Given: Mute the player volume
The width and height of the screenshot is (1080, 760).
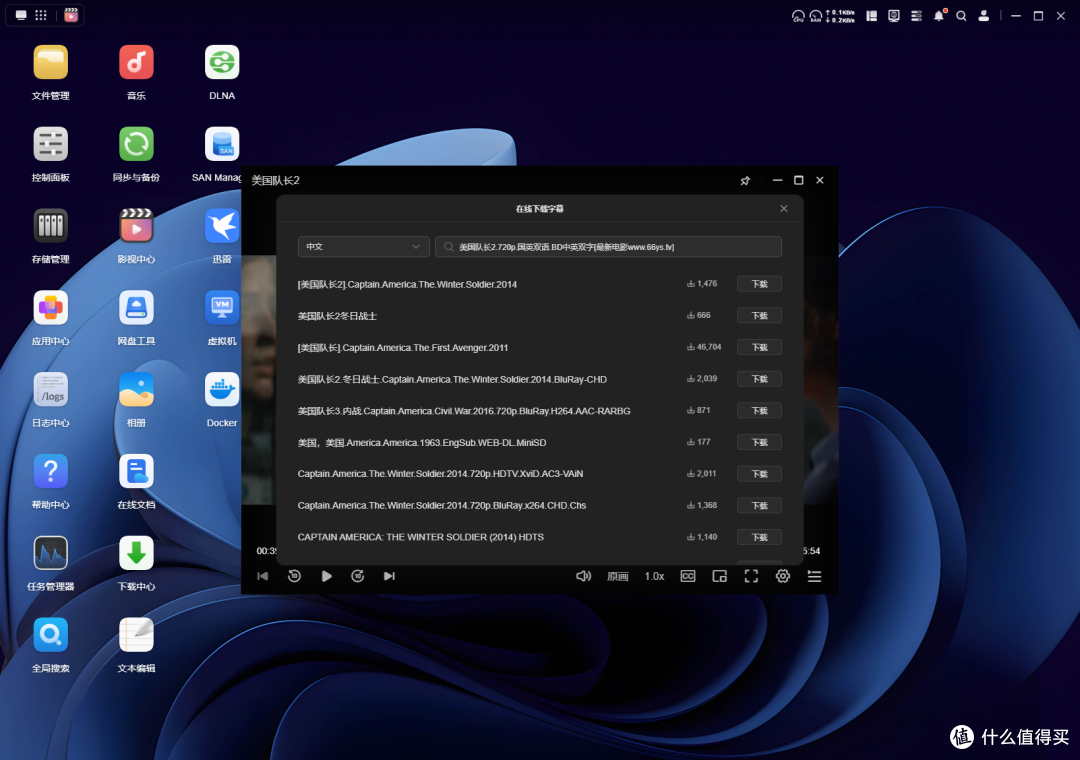Looking at the screenshot, I should [583, 576].
